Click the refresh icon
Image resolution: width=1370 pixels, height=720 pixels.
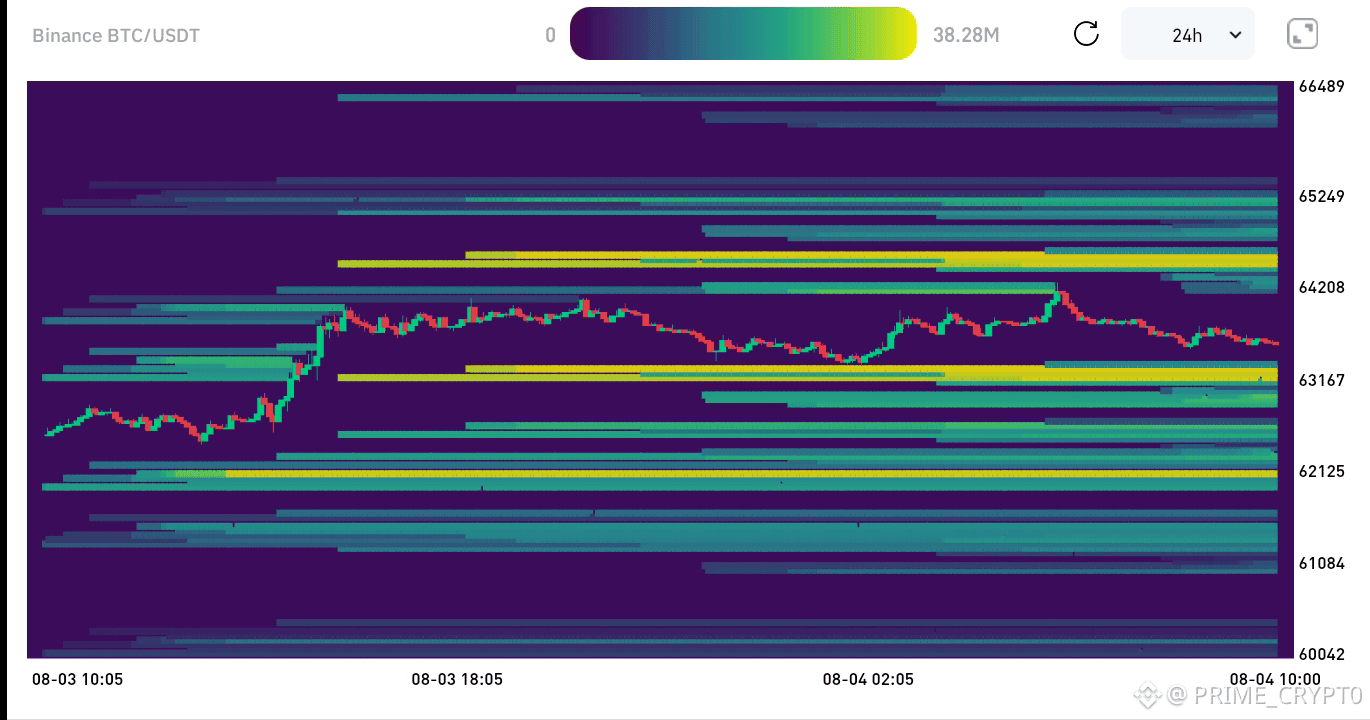coord(1086,34)
